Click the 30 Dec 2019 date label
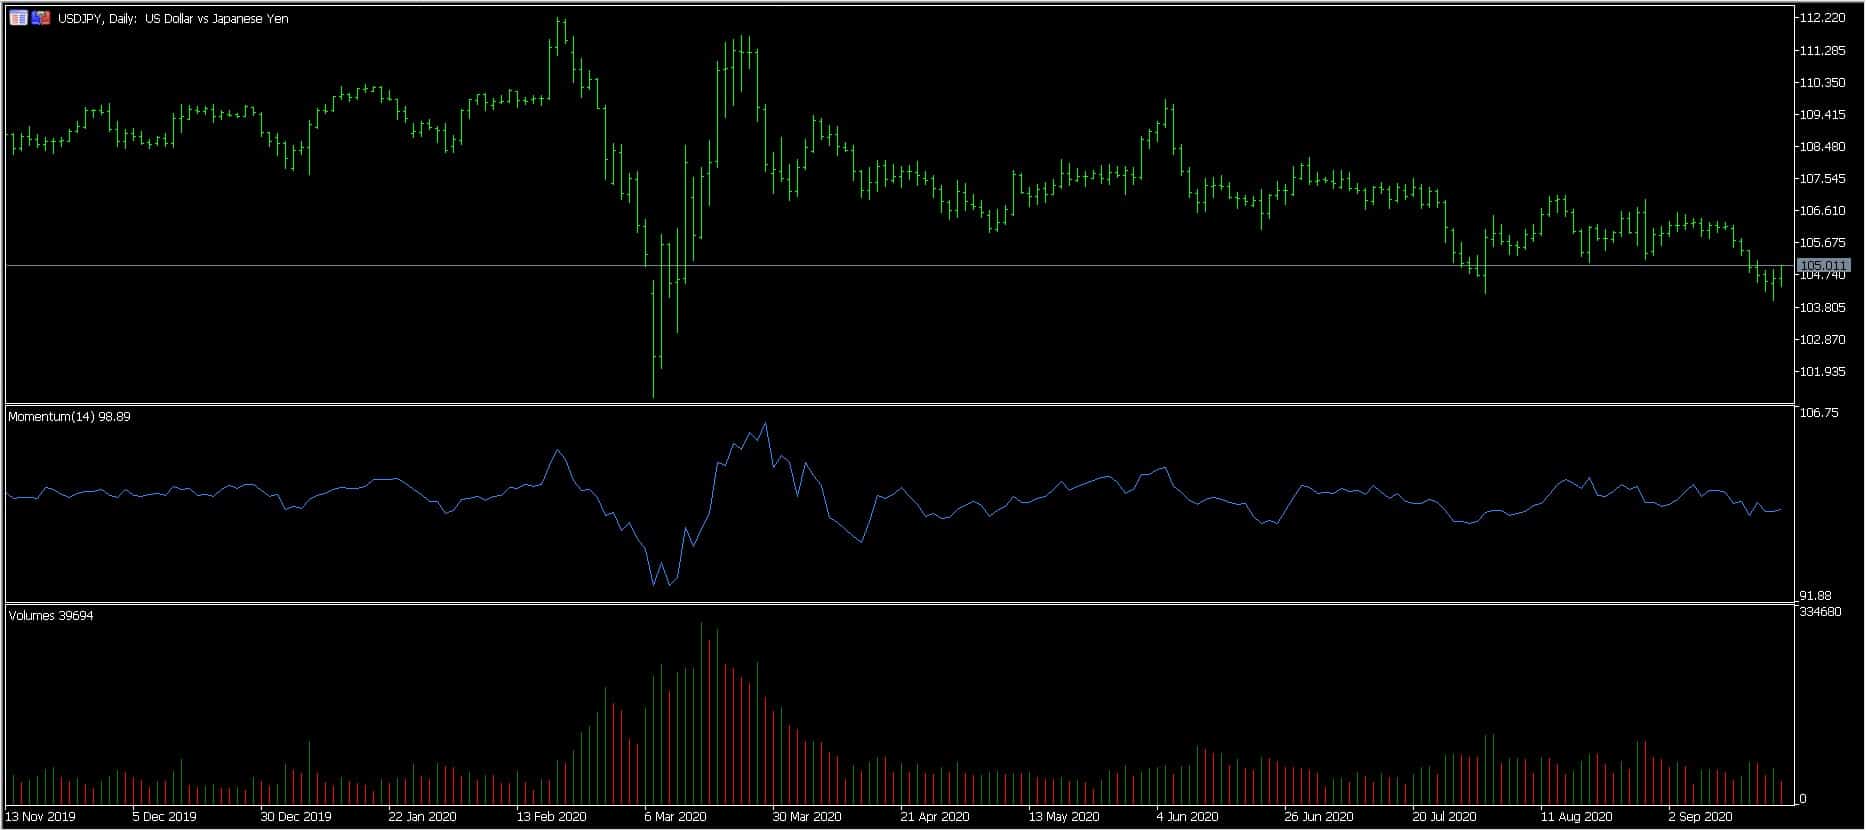This screenshot has height=831, width=1866. 296,816
